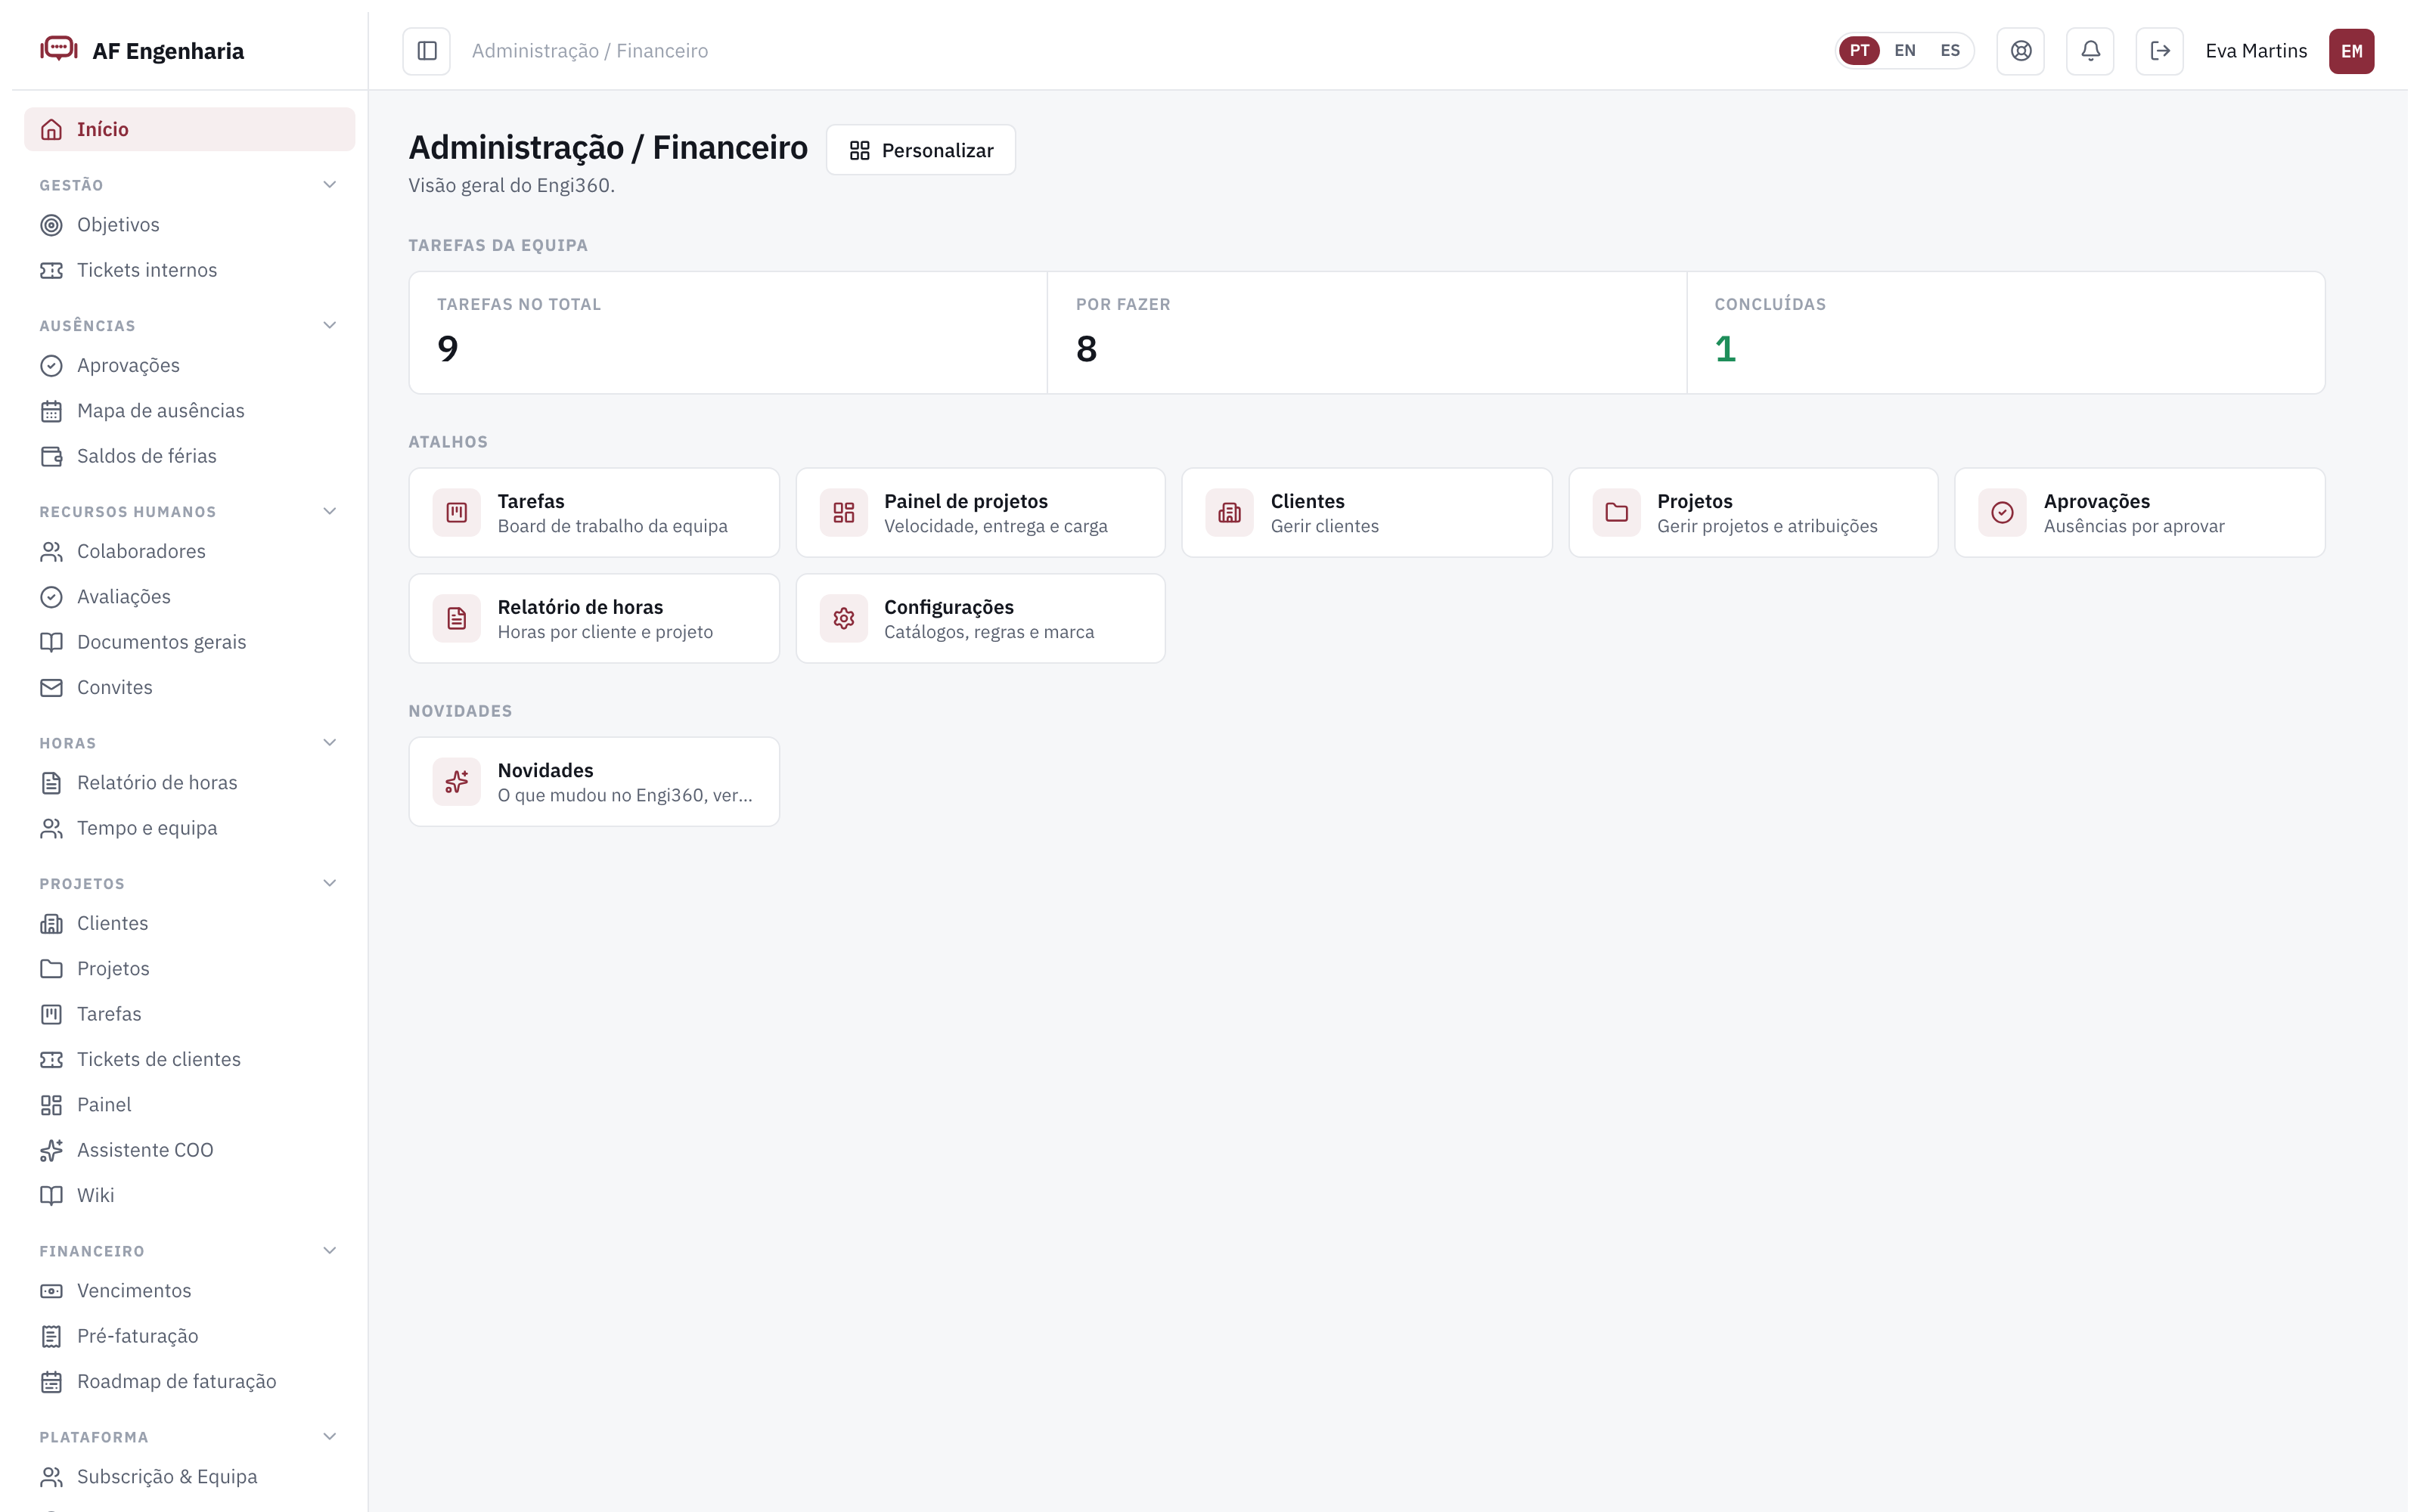Go to Início in sidebar
Screen dimensions: 2420x1512
(x=189, y=129)
